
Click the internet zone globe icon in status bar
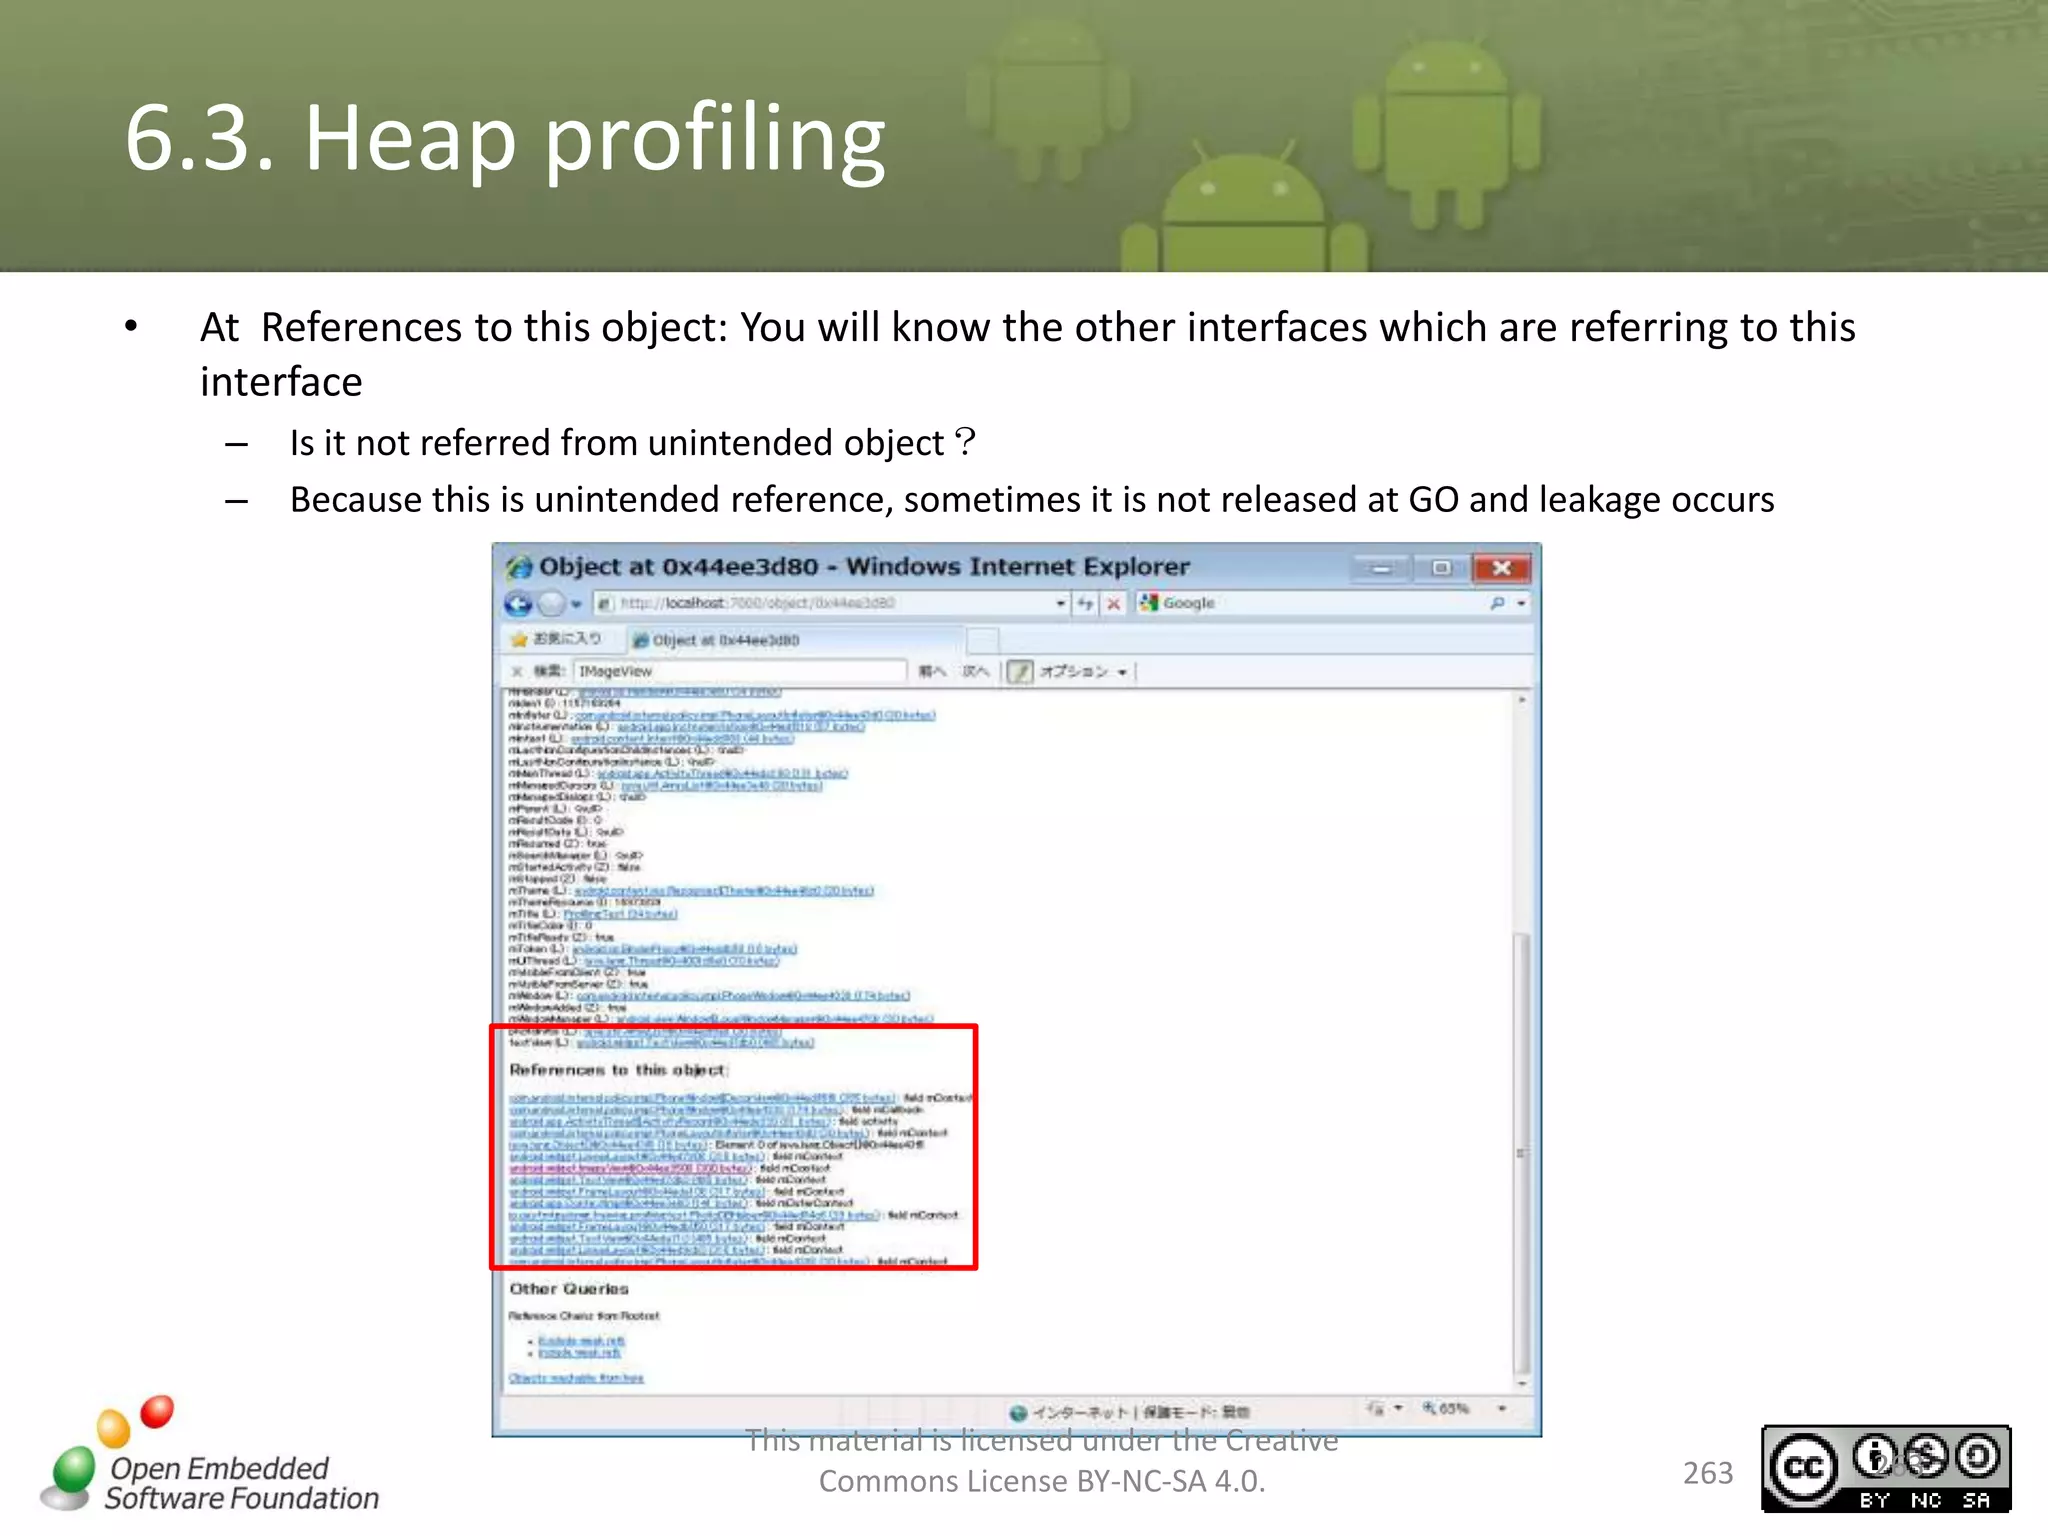(1018, 1412)
